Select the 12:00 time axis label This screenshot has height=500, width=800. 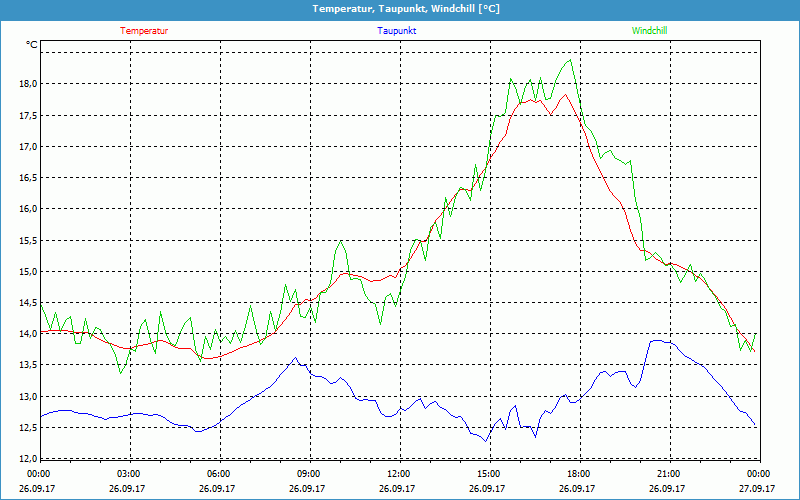(398, 474)
